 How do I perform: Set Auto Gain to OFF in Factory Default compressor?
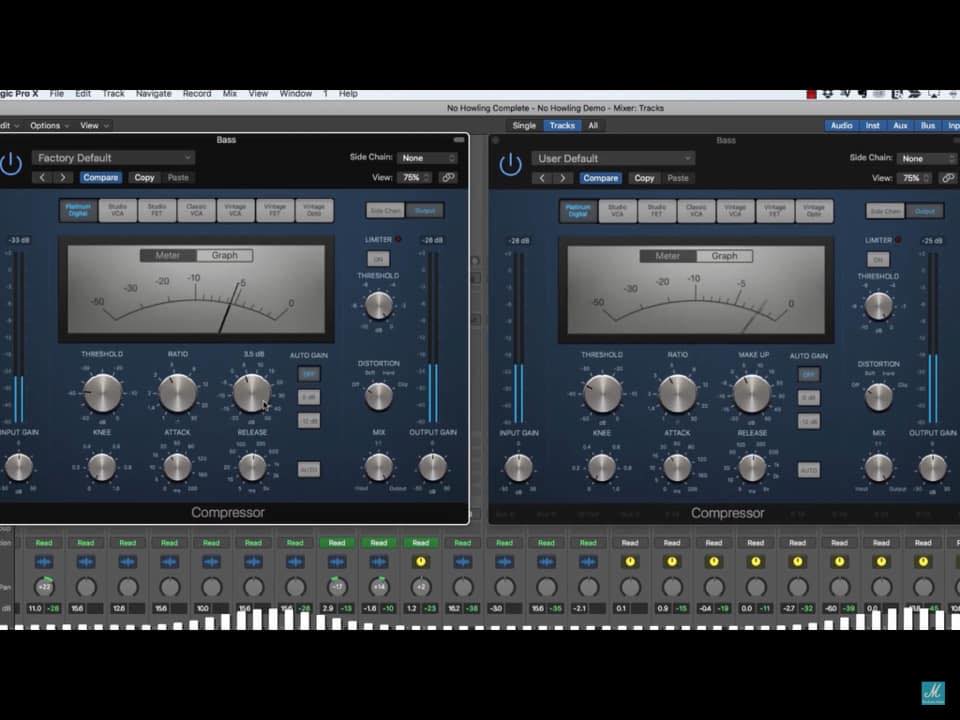(x=309, y=373)
